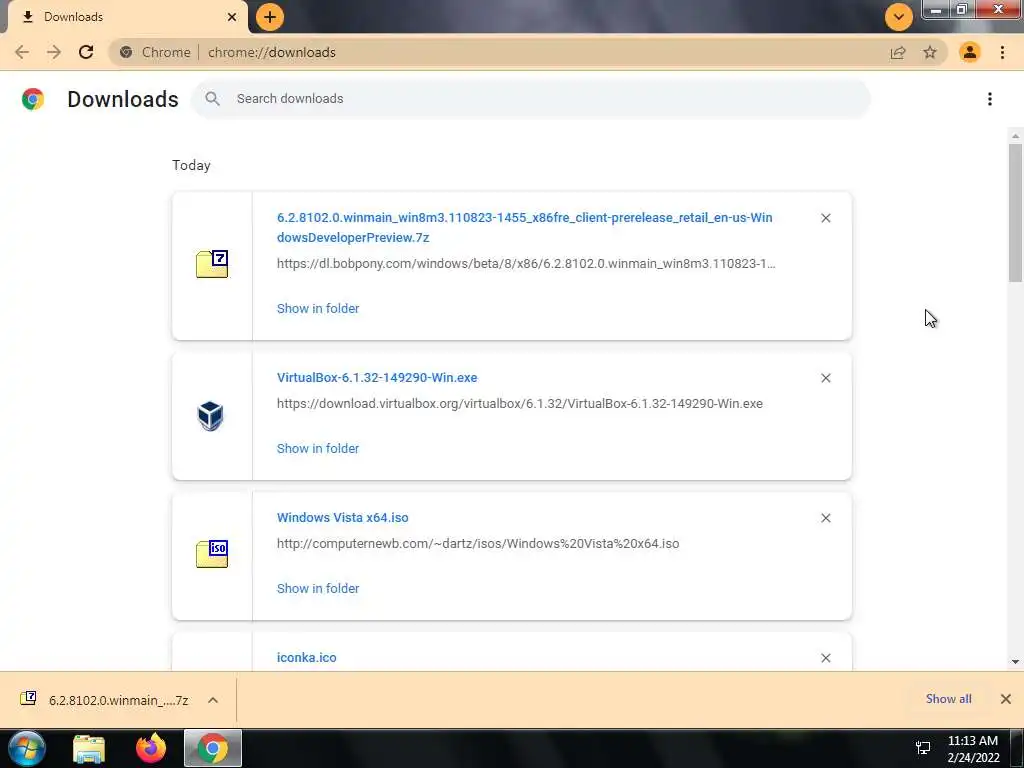Show Windows Vista x64.iso in folder
This screenshot has height=768, width=1024.
pos(318,588)
